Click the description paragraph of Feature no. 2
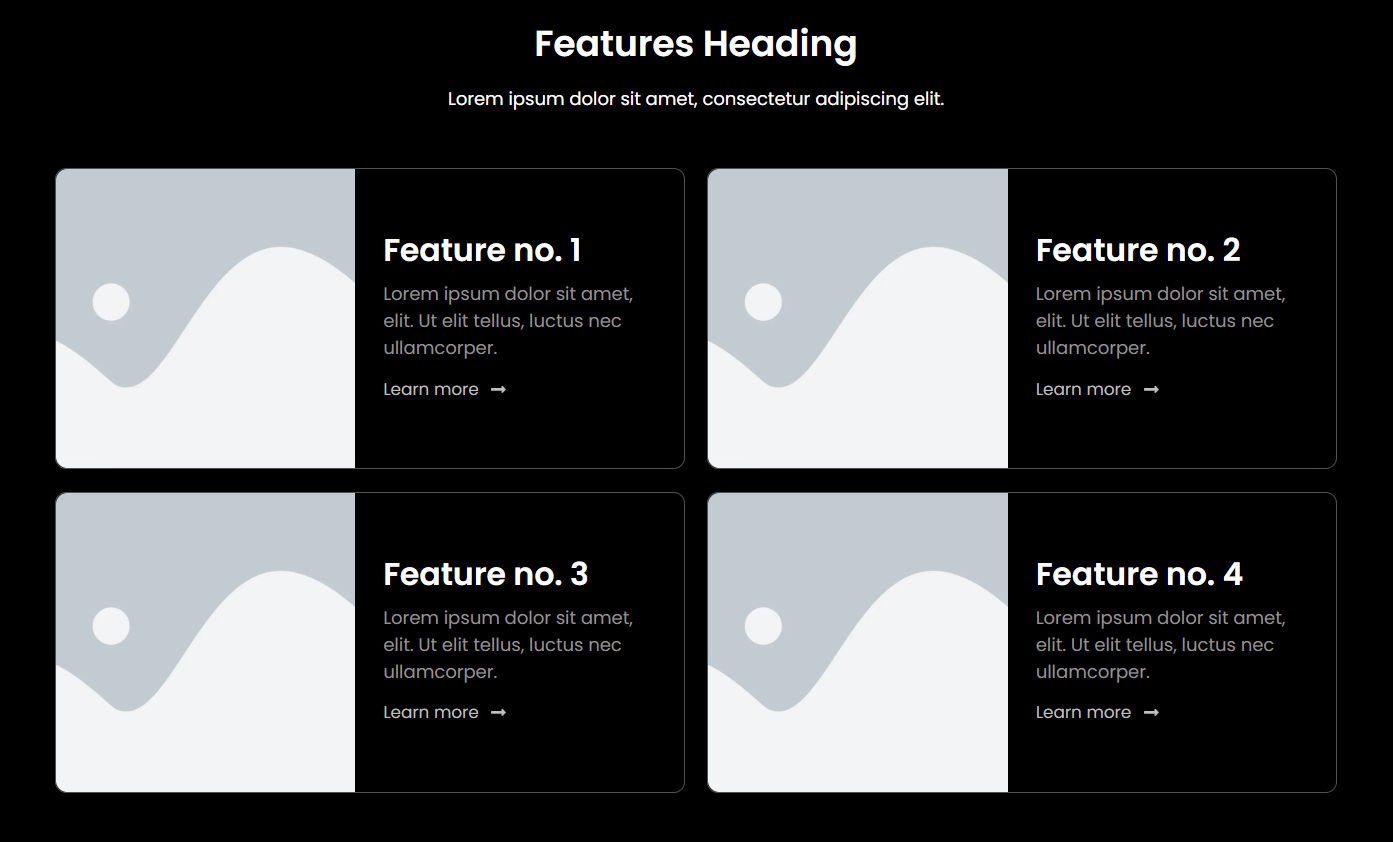Screen dimensions: 1393x842 click(1161, 321)
